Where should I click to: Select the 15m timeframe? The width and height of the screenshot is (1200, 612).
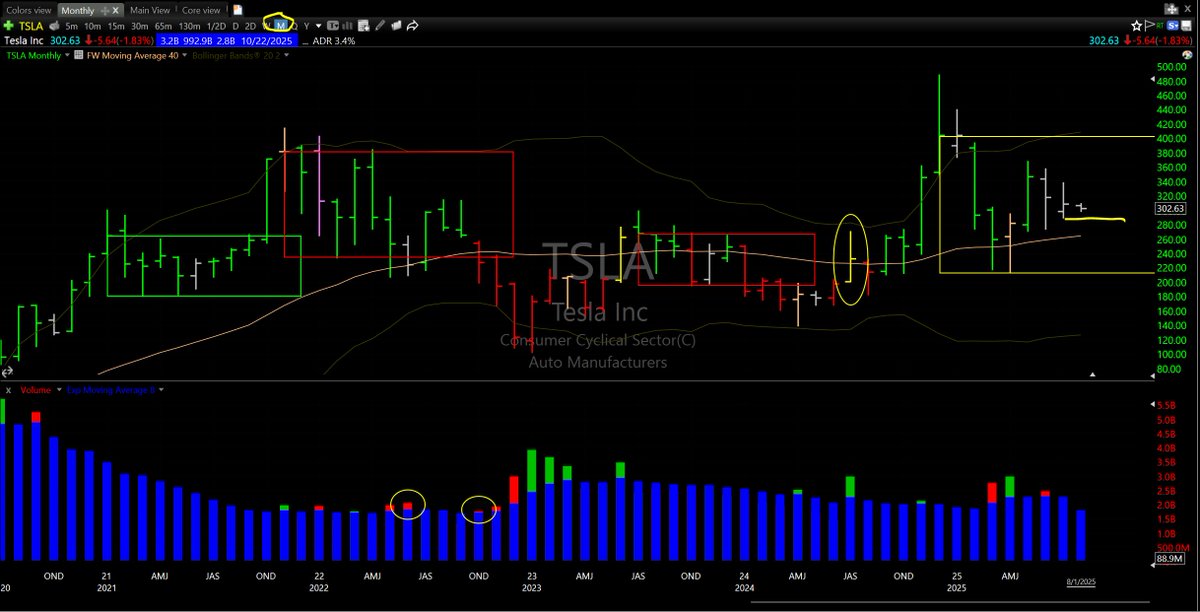point(116,25)
